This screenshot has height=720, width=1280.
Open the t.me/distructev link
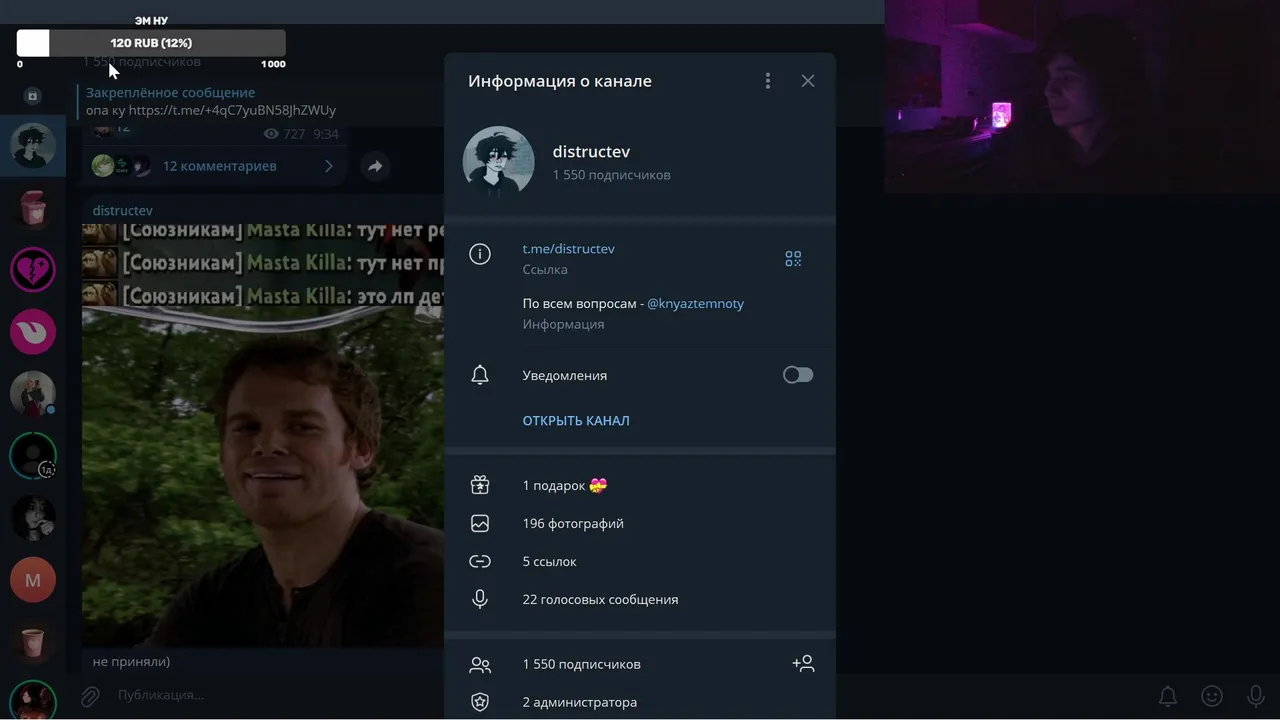[568, 249]
